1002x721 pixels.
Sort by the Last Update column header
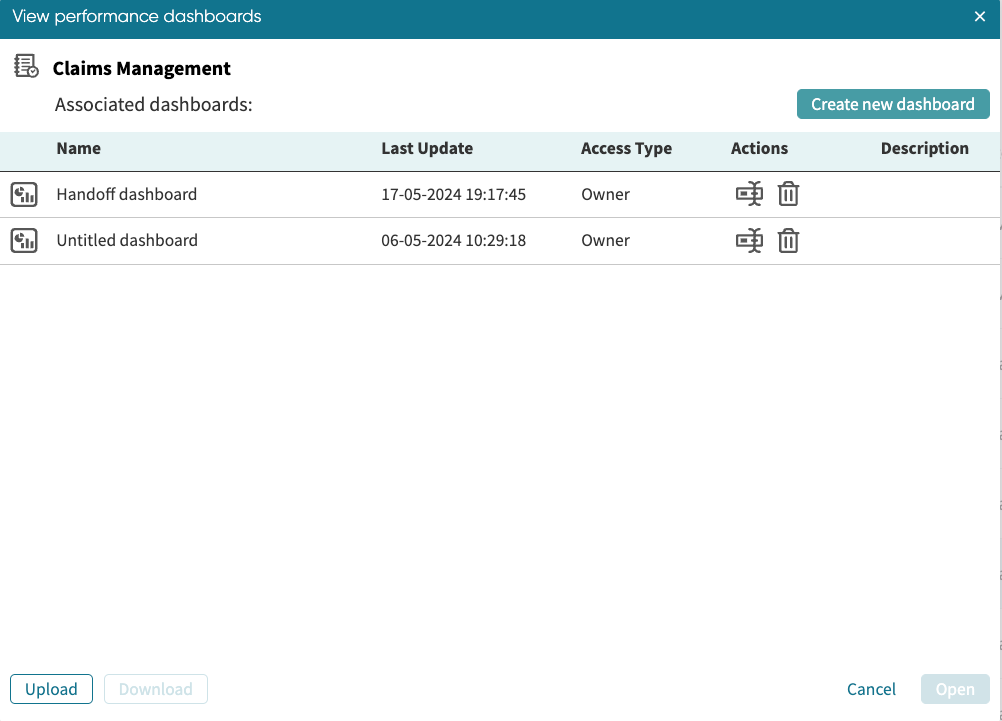(427, 148)
